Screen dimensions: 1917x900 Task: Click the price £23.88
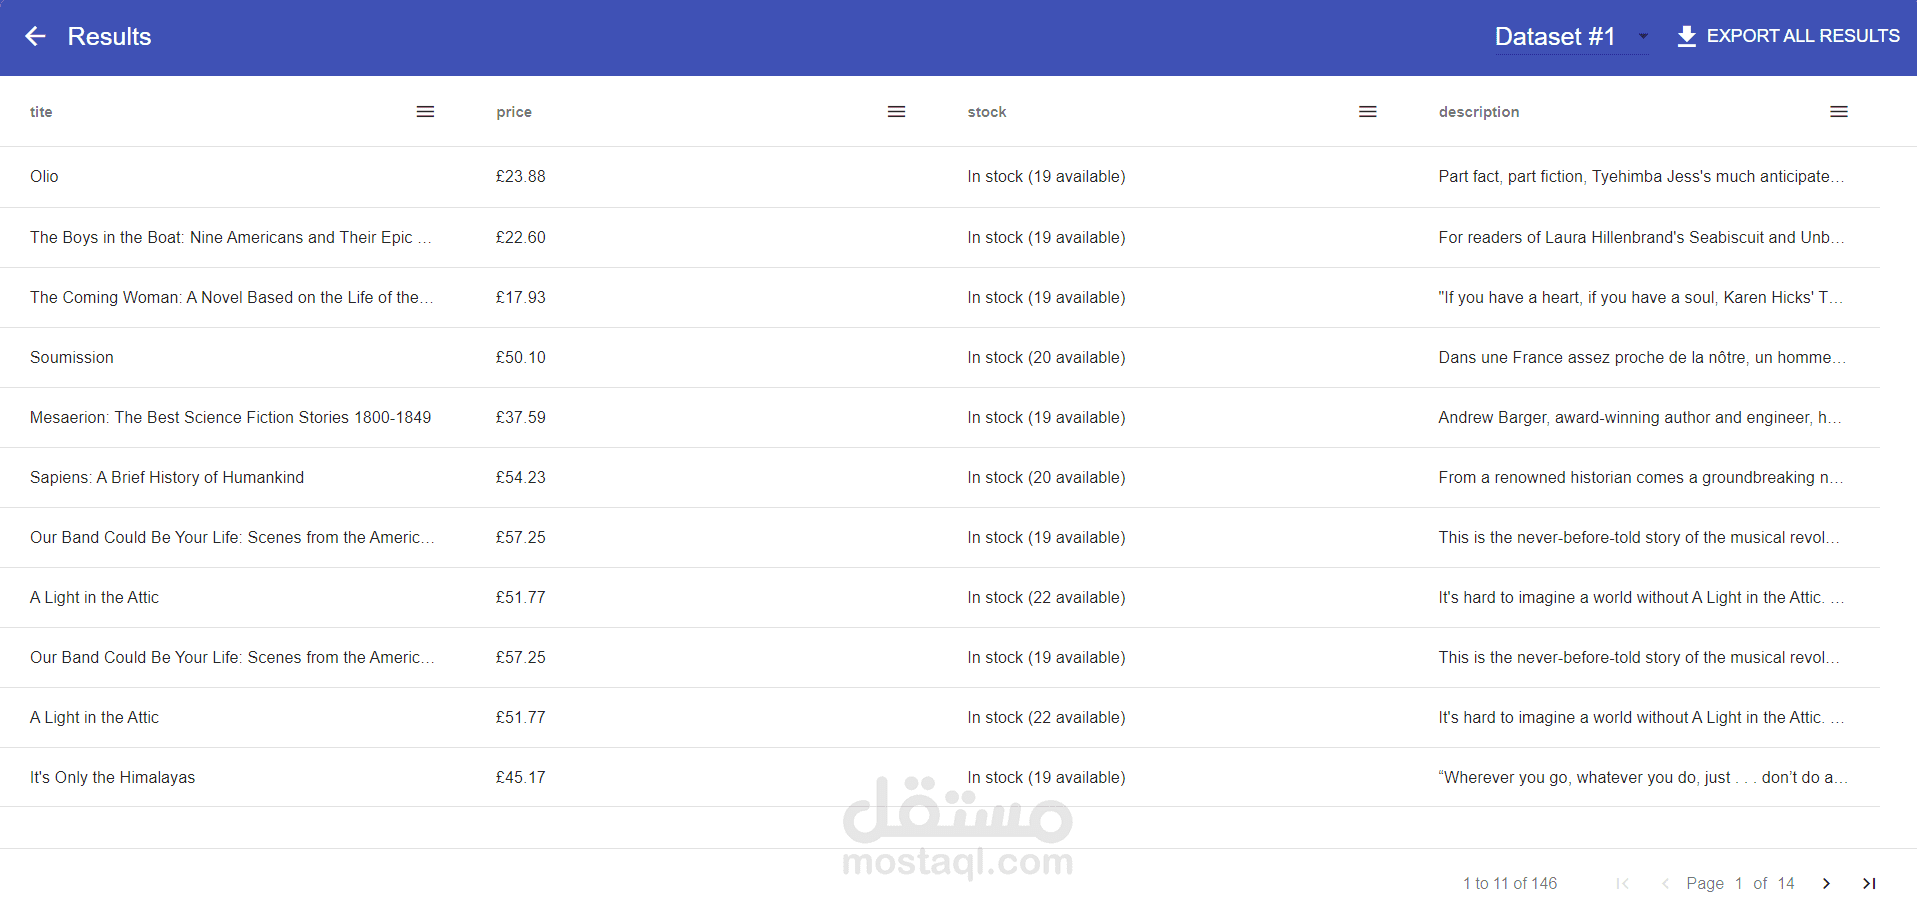pyautogui.click(x=521, y=177)
